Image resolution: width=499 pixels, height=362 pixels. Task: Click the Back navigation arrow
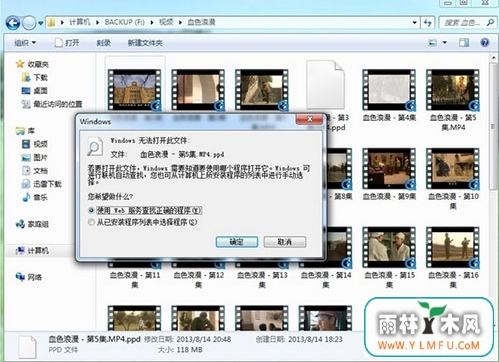(13, 23)
